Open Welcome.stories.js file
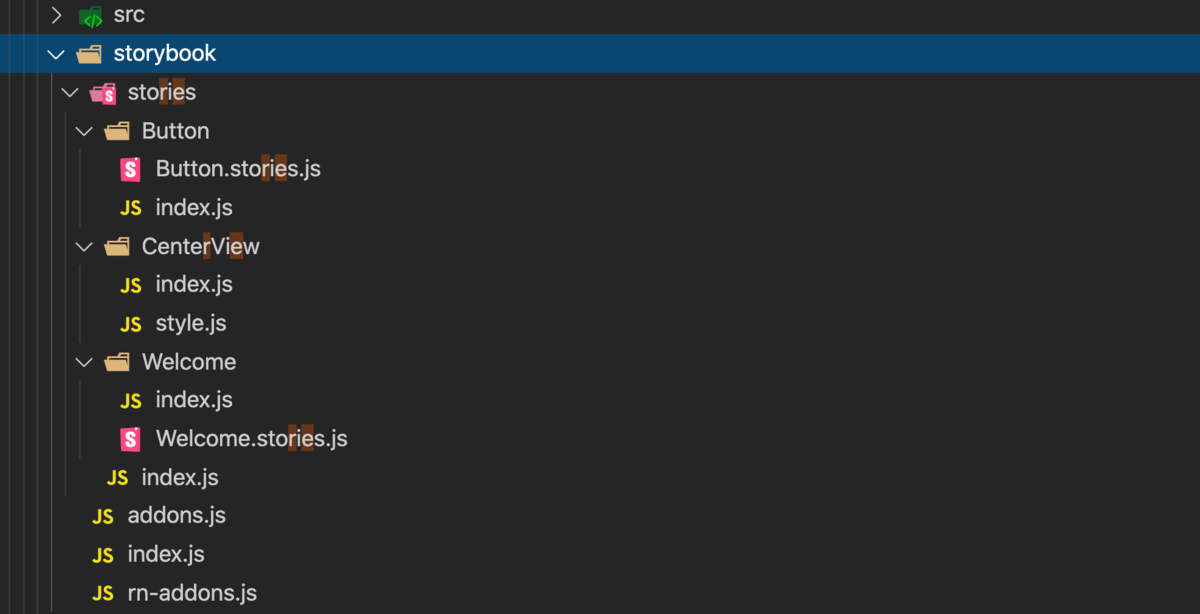Screen dimensions: 1200x614 tap(251, 438)
